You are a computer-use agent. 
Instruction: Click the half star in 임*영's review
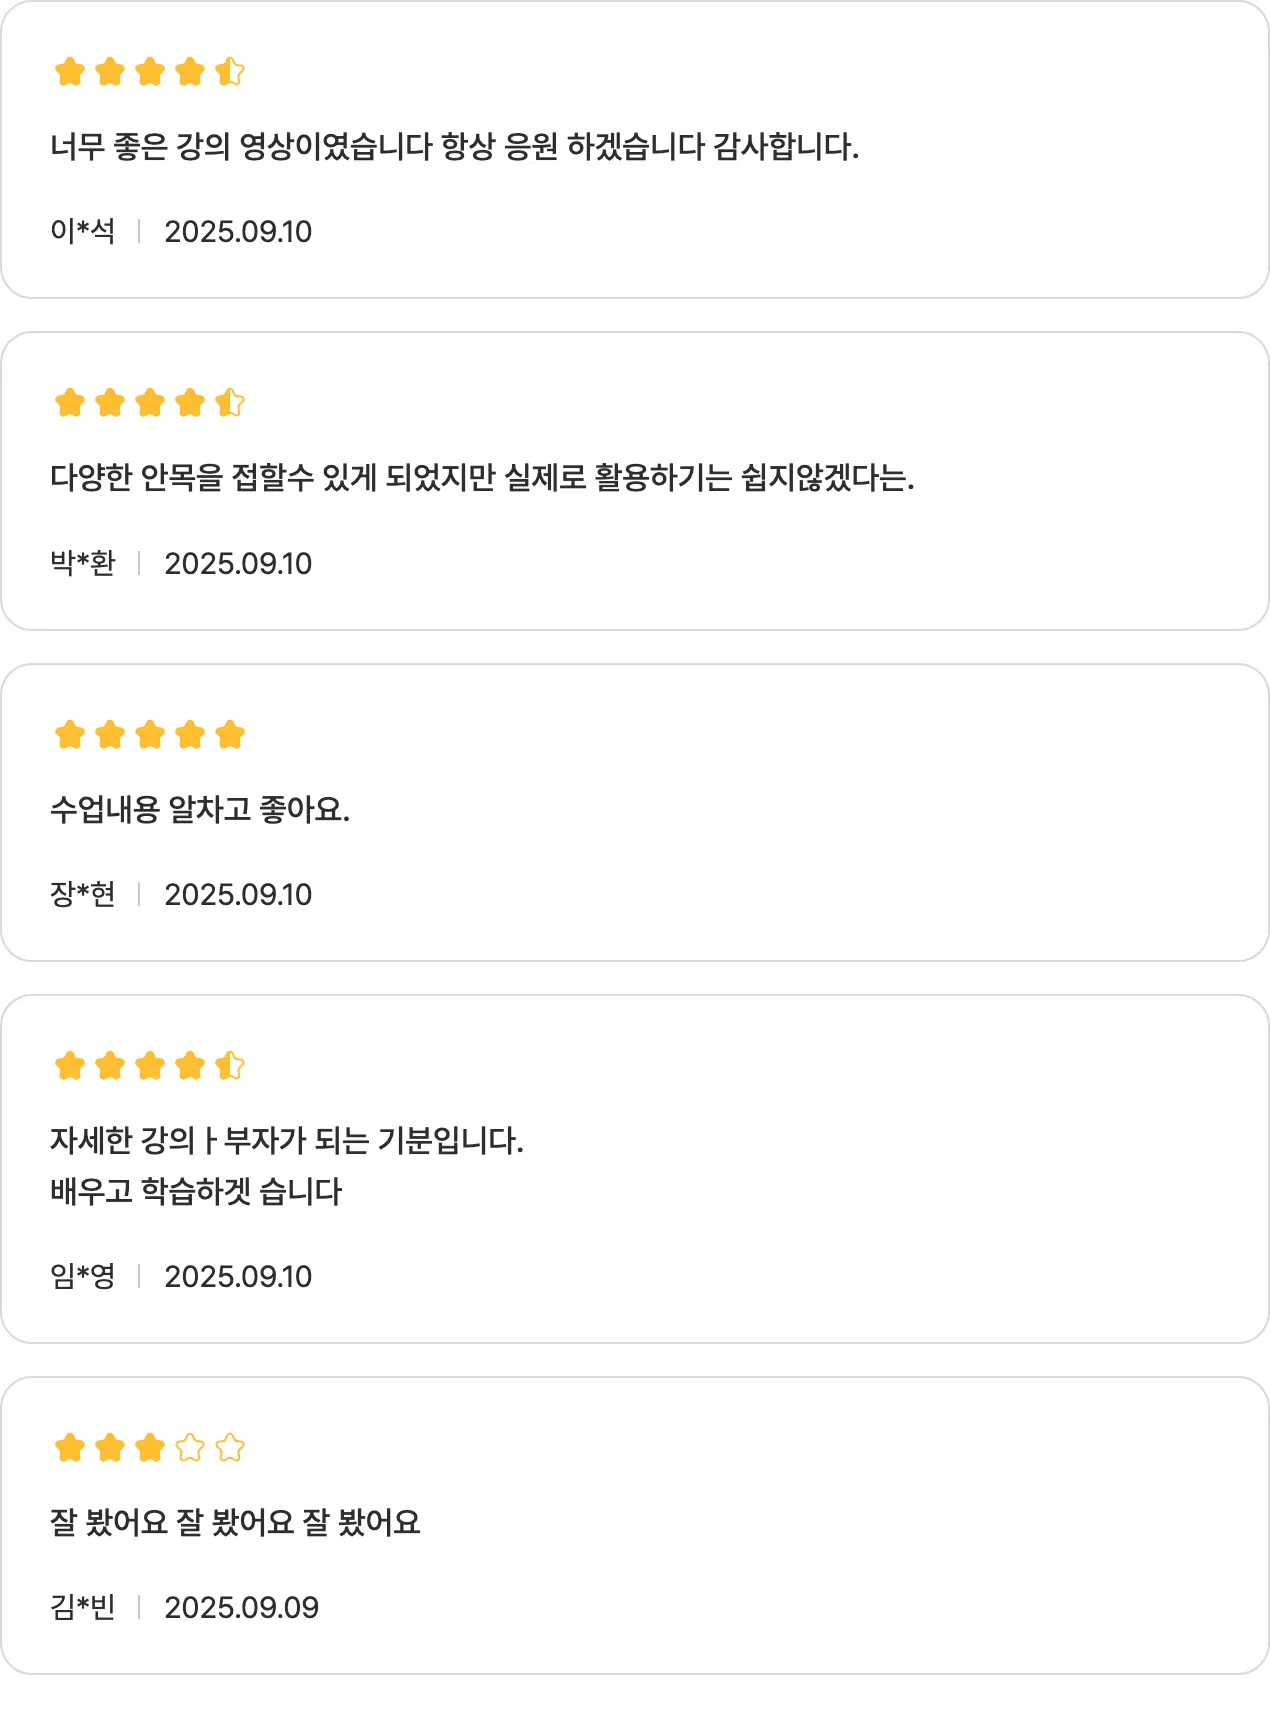click(x=230, y=1066)
